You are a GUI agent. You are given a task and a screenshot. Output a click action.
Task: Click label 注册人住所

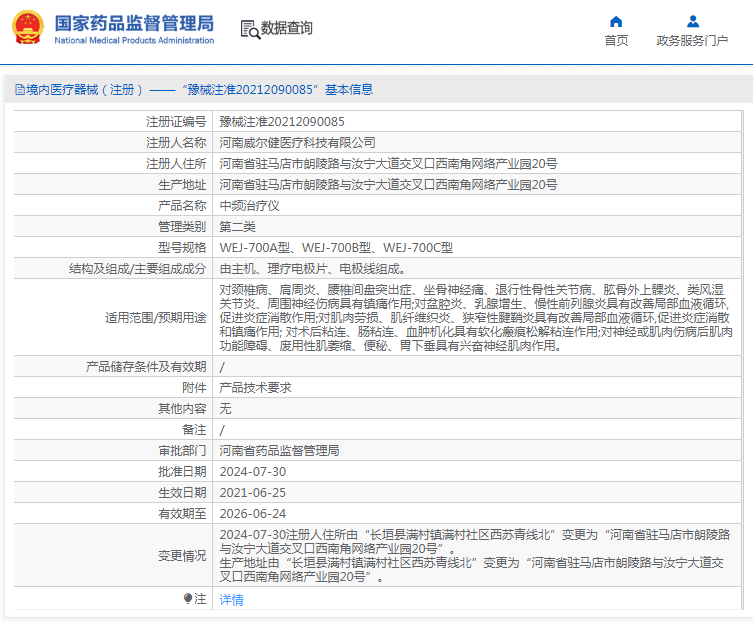point(176,164)
